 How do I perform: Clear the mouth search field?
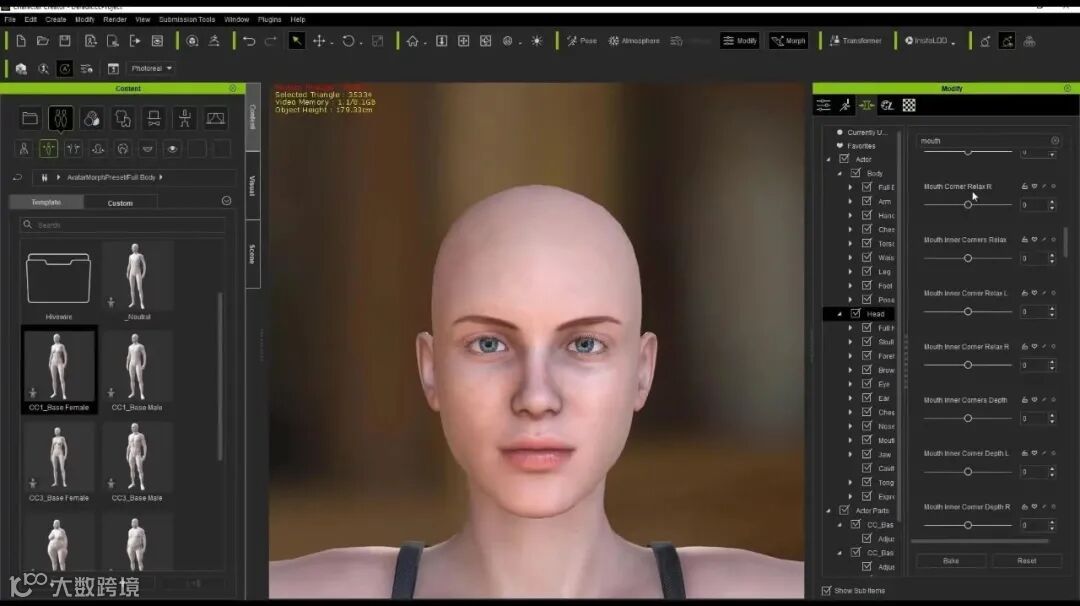1055,140
